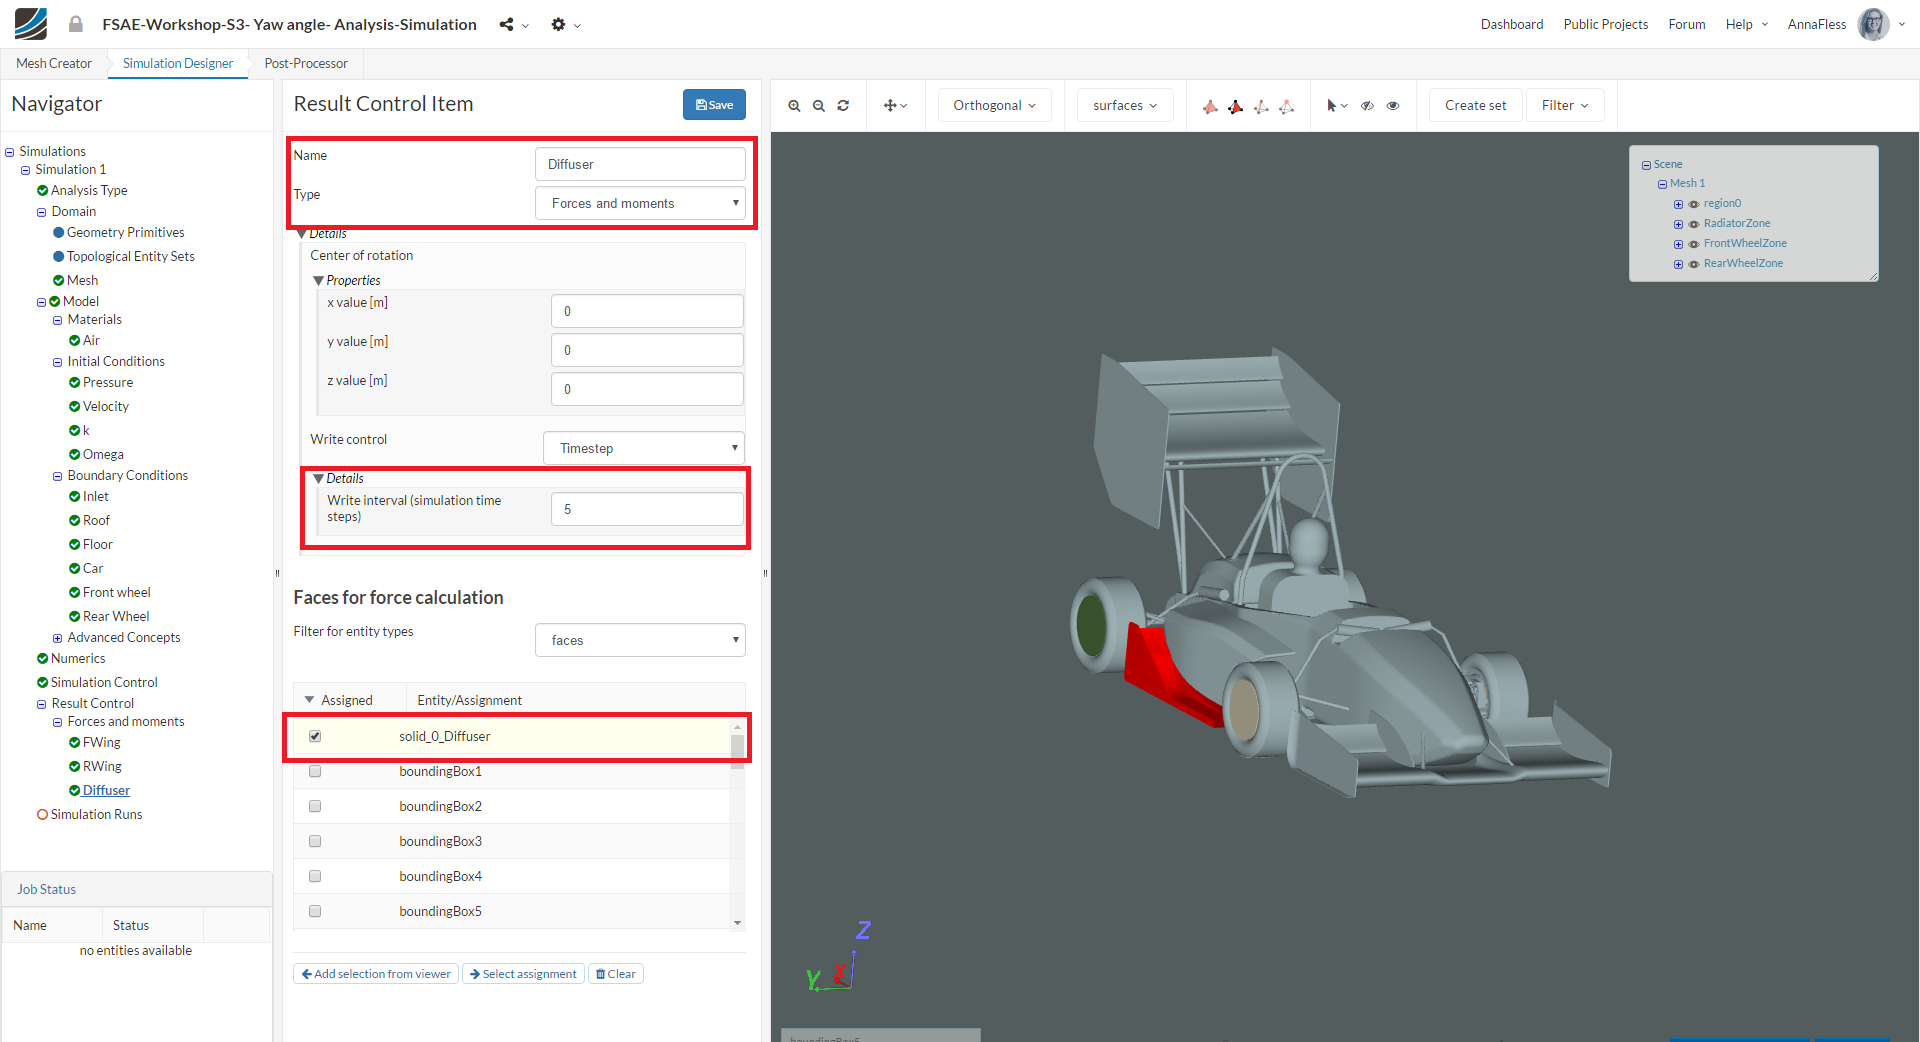This screenshot has width=1920, height=1042.
Task: Open the Orthogonal projection dropdown
Action: tap(994, 106)
